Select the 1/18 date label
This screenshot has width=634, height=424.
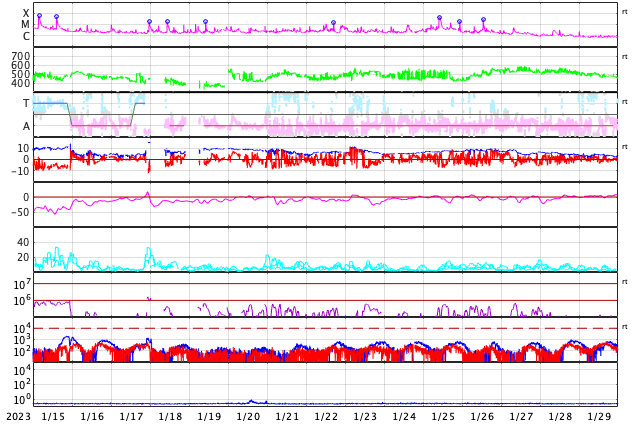pyautogui.click(x=170, y=416)
